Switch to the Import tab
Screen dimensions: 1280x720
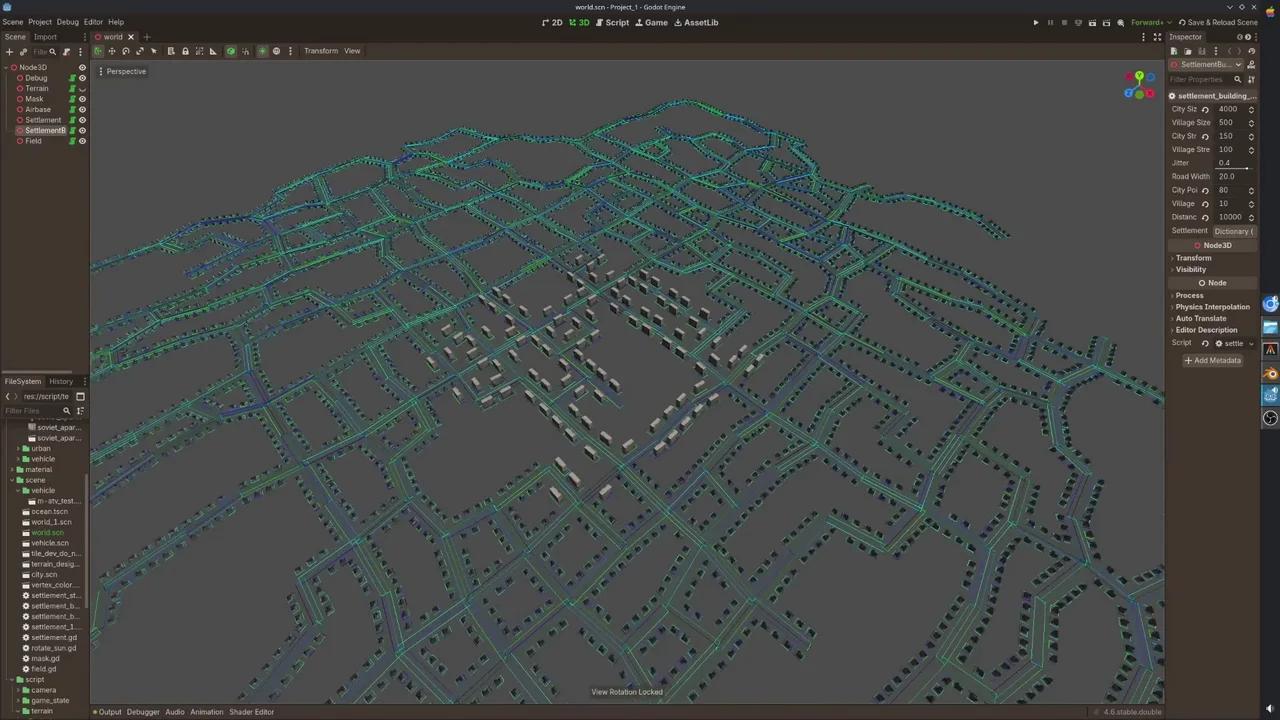45,37
